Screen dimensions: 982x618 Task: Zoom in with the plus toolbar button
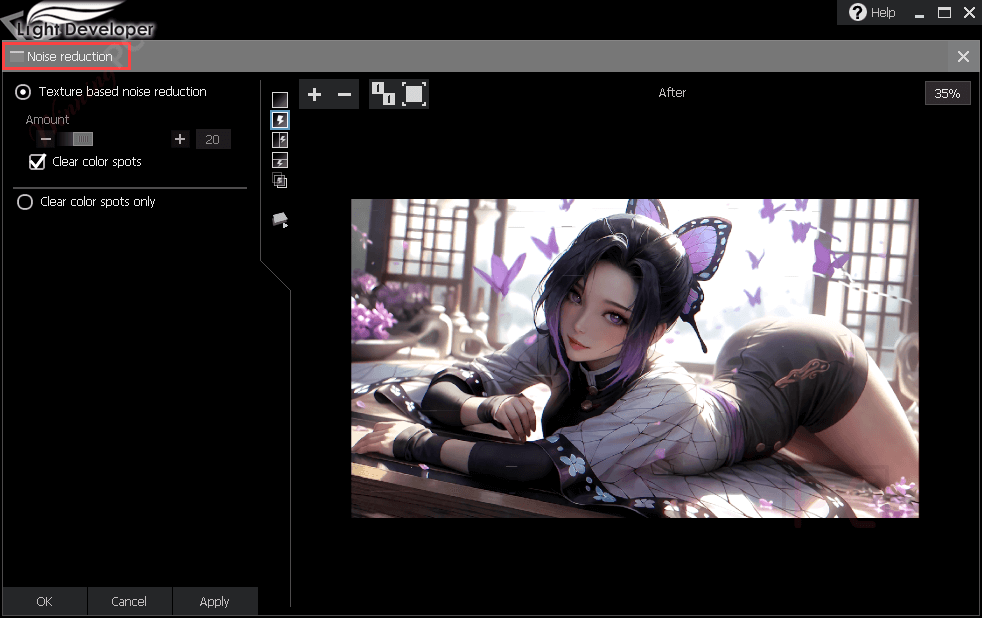click(314, 95)
